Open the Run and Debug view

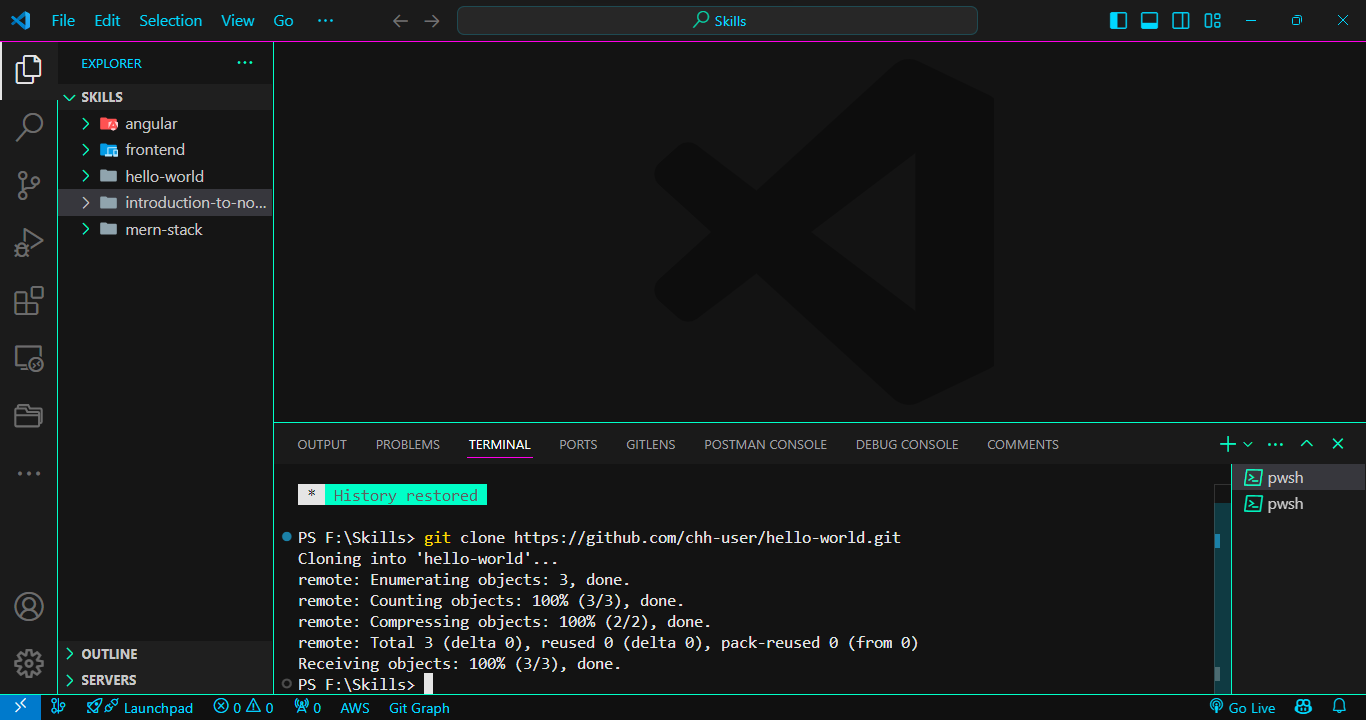pyautogui.click(x=29, y=243)
